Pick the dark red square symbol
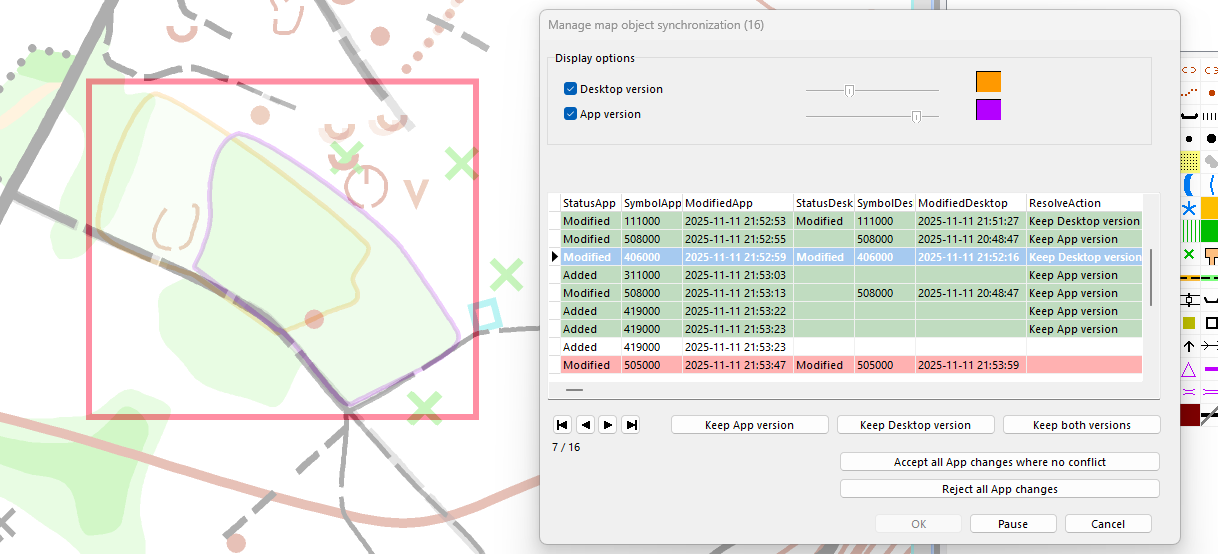The width and height of the screenshot is (1218, 554). (1189, 414)
